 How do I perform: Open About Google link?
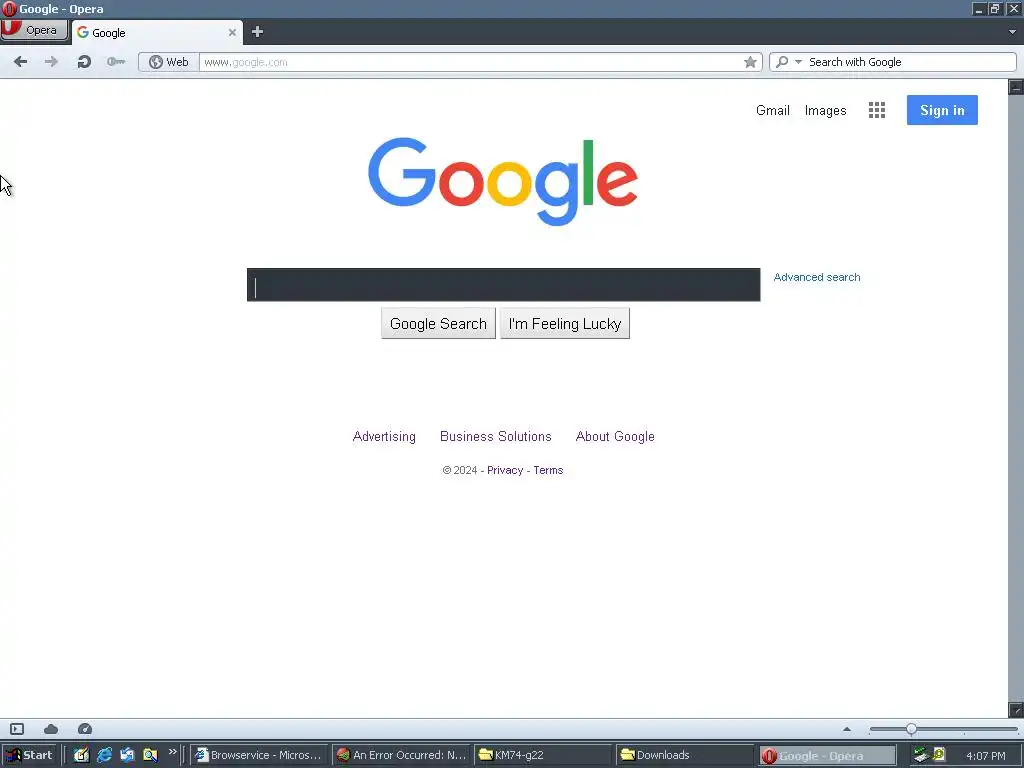[615, 436]
